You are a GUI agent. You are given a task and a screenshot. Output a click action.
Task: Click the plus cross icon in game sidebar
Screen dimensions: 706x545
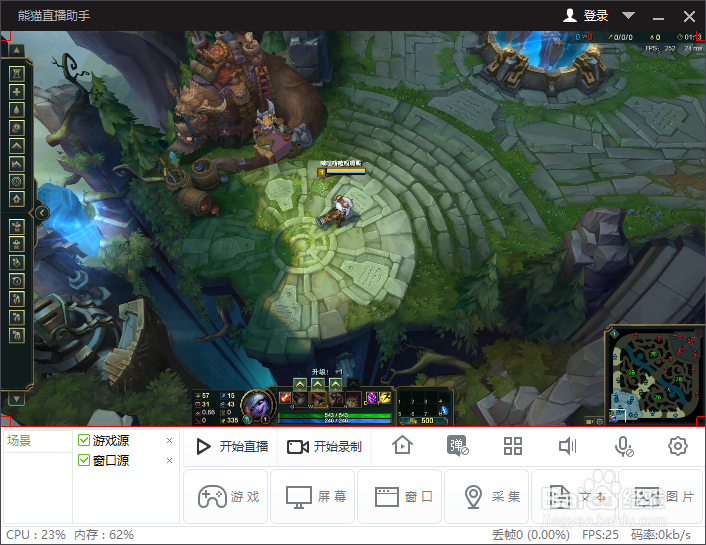[x=17, y=92]
